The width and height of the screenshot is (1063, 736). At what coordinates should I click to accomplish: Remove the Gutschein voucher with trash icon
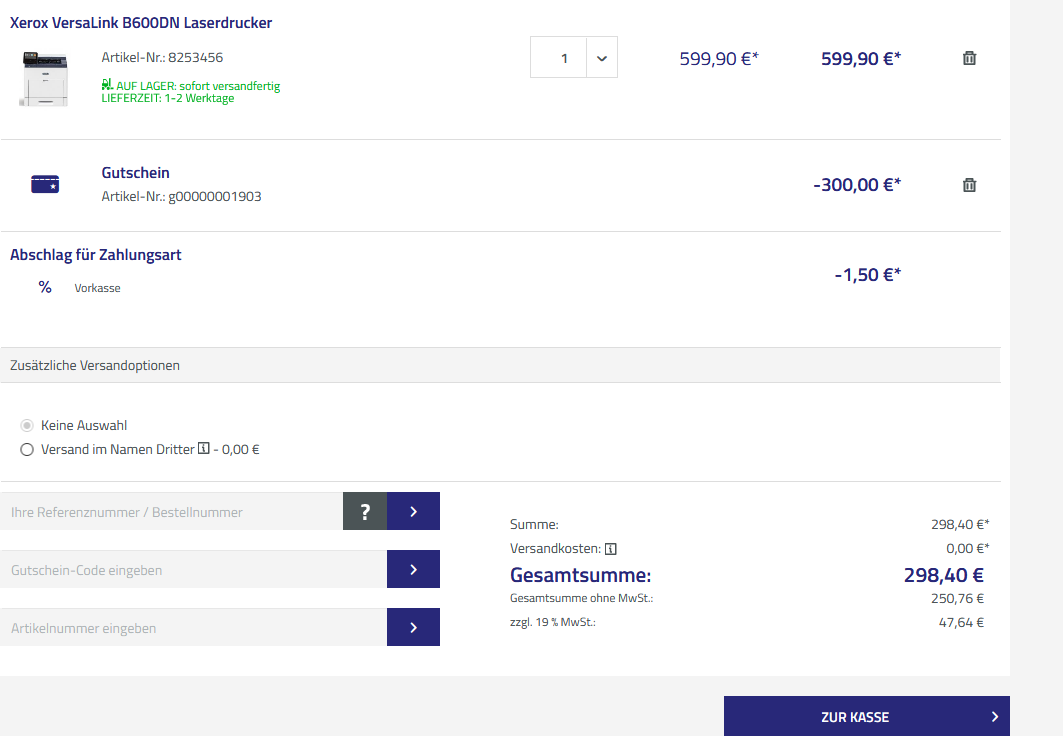pyautogui.click(x=968, y=185)
